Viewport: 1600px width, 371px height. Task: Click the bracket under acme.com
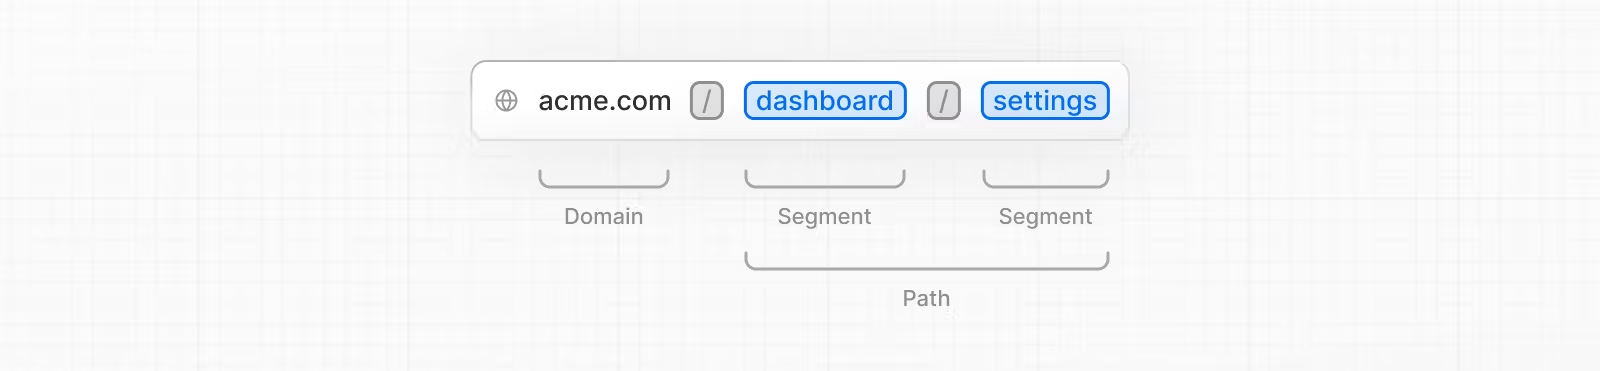click(604, 179)
